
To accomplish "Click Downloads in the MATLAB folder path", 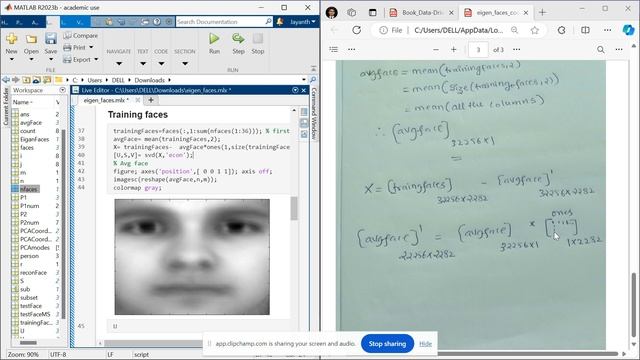I will [149, 80].
